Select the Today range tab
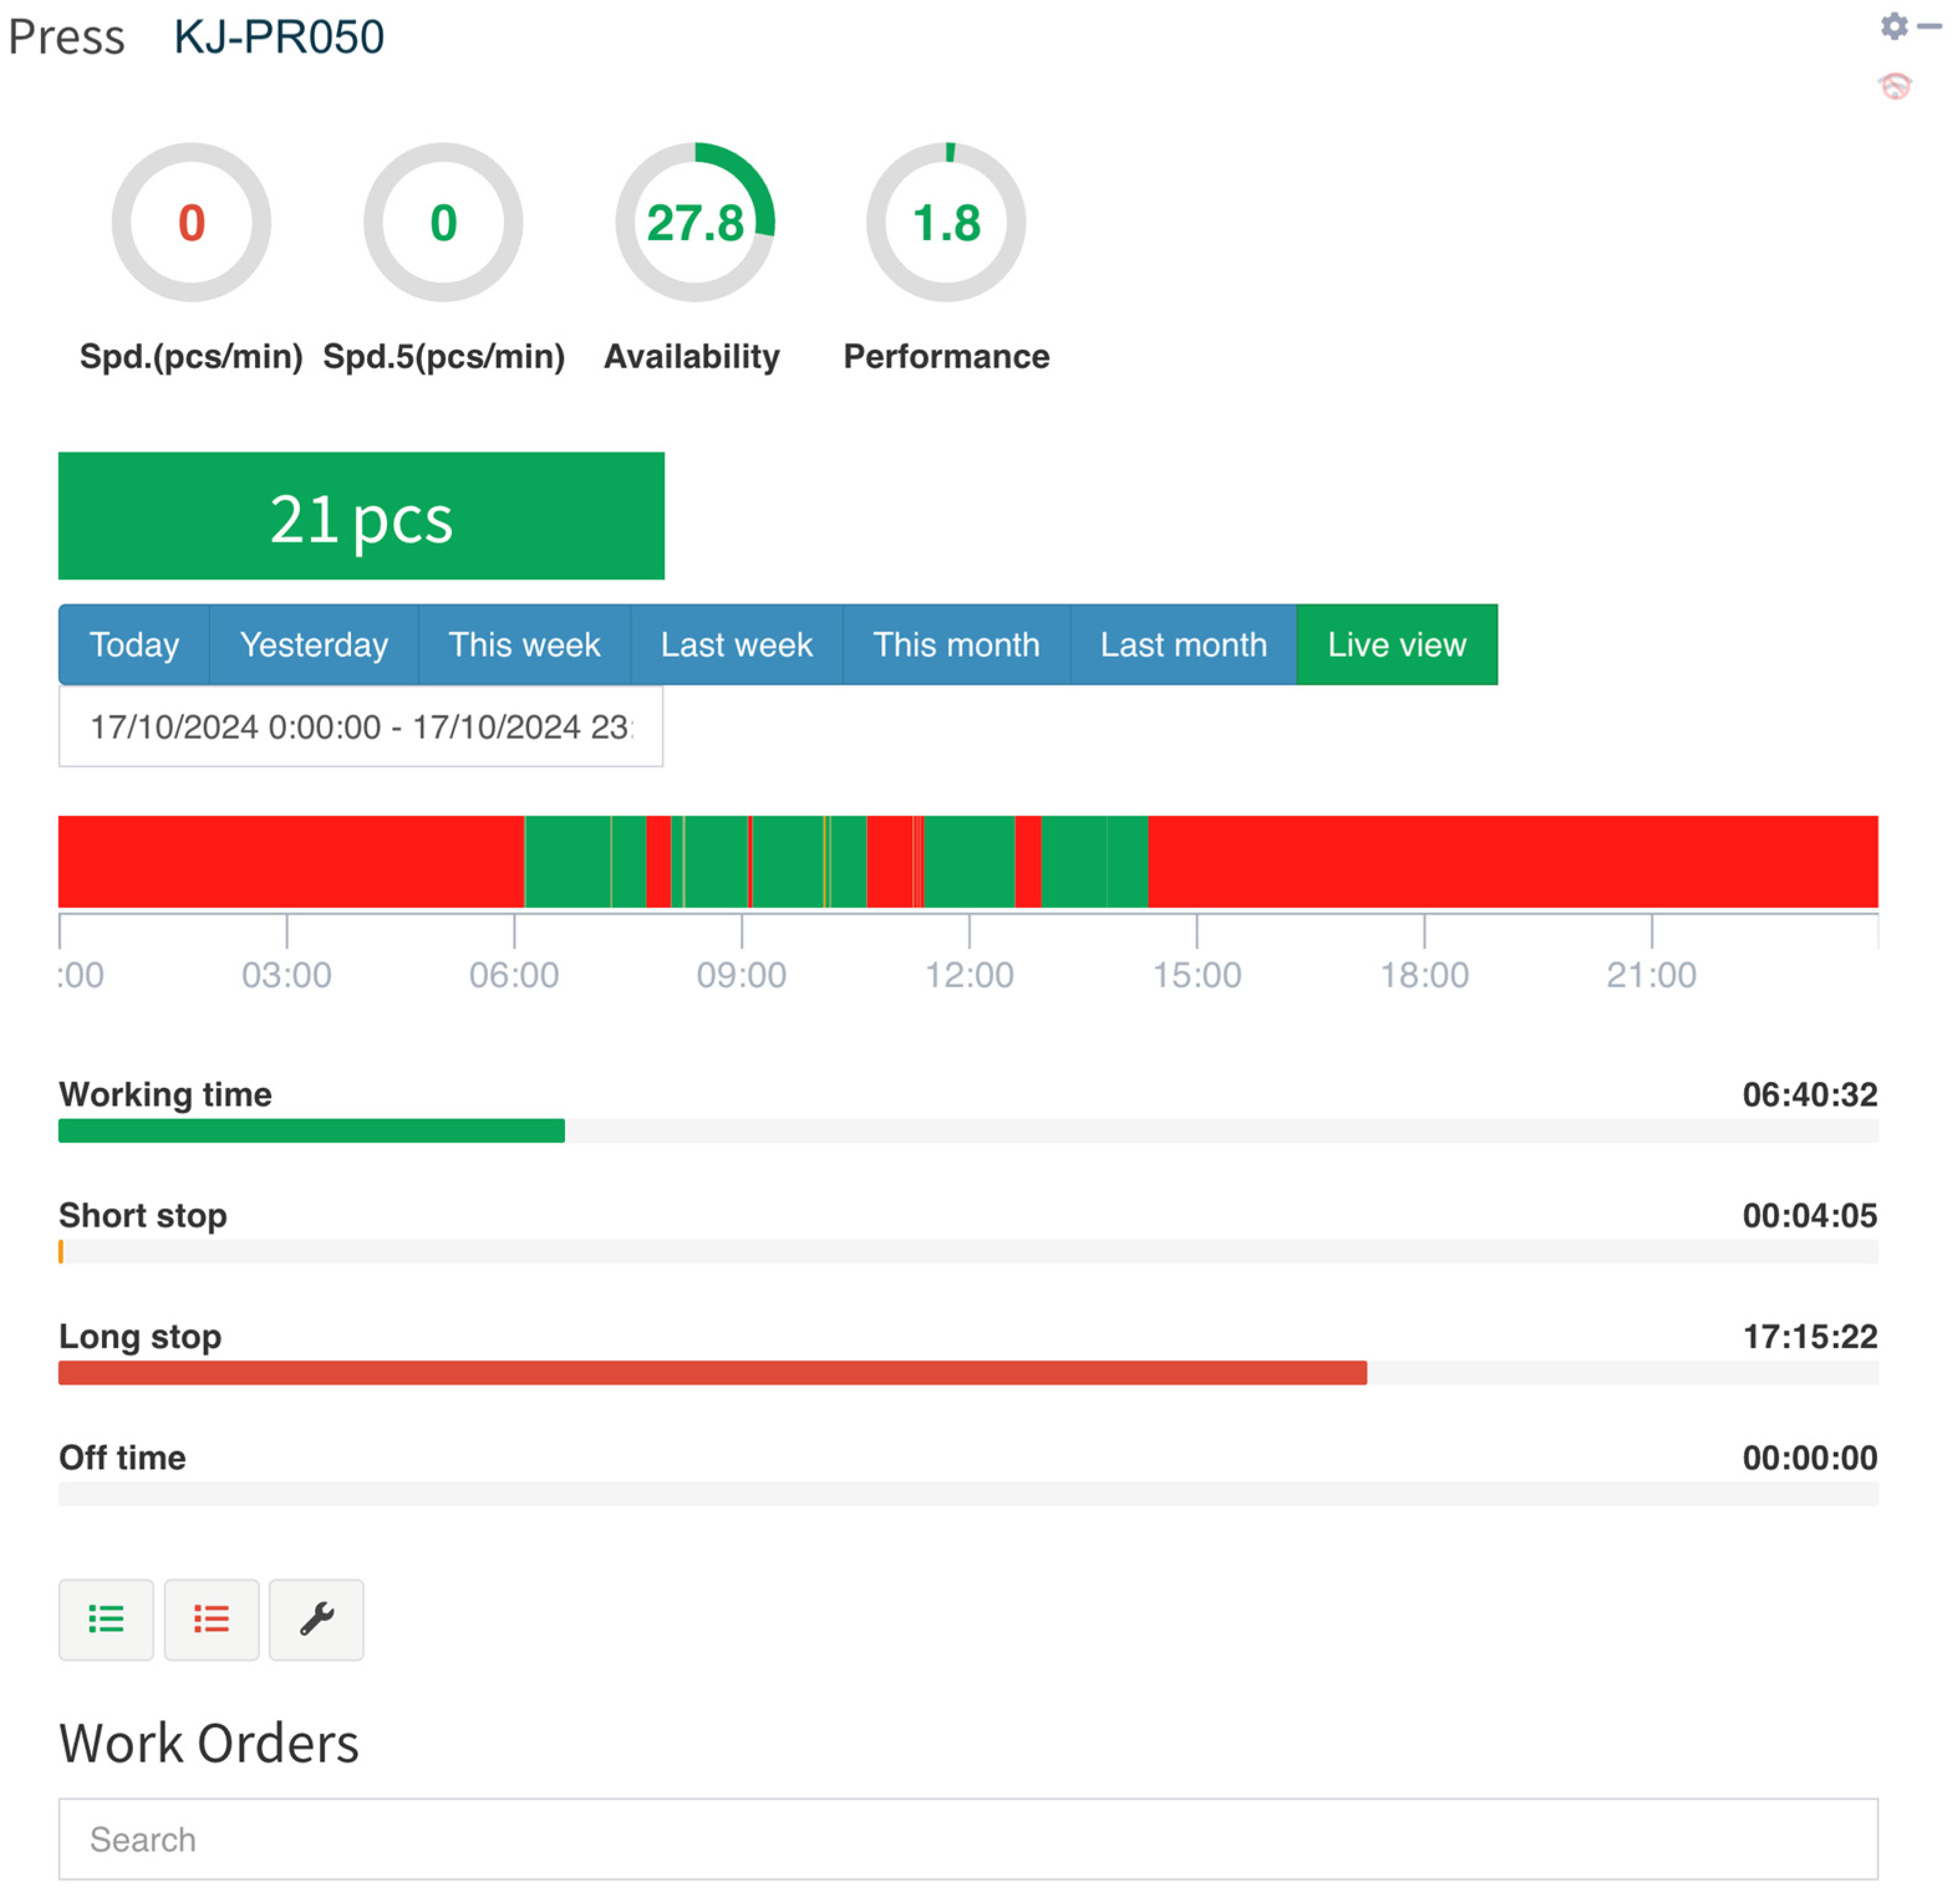Screen dimensions: 1960x1898 pos(134,645)
